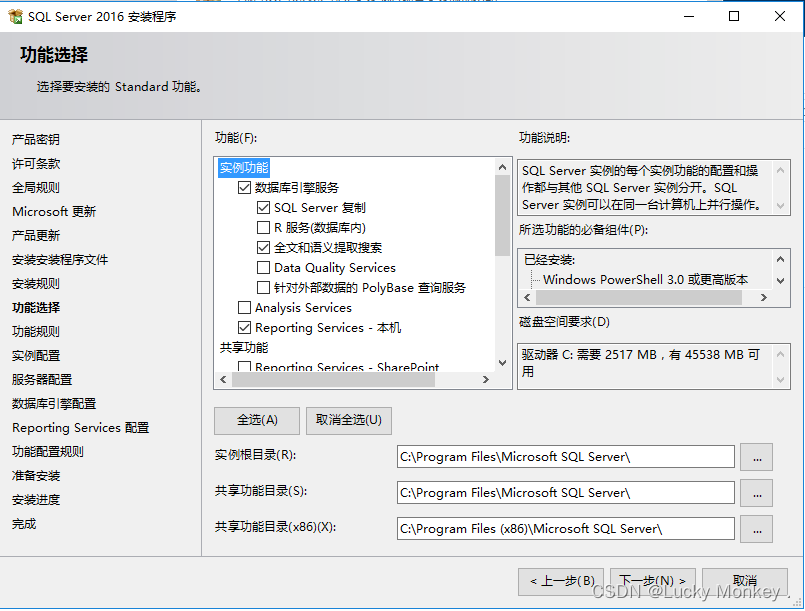Proceed with the 下一步 button
Viewport: 805px width, 611px height.
pyautogui.click(x=651, y=582)
